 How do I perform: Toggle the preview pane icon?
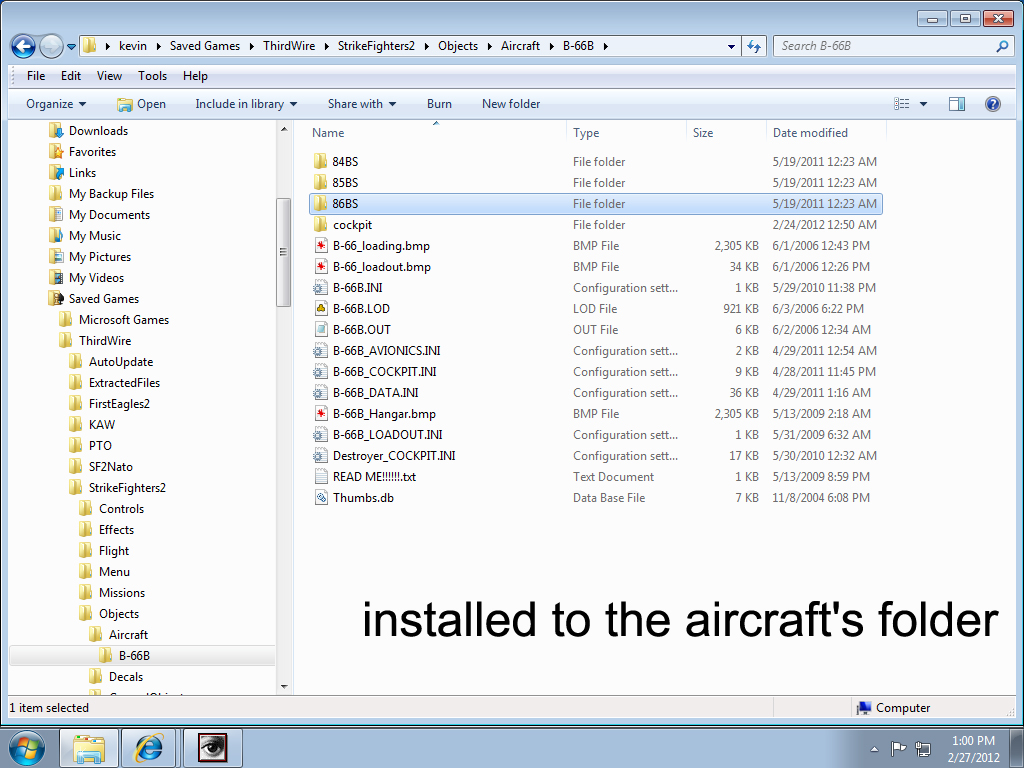click(x=957, y=104)
